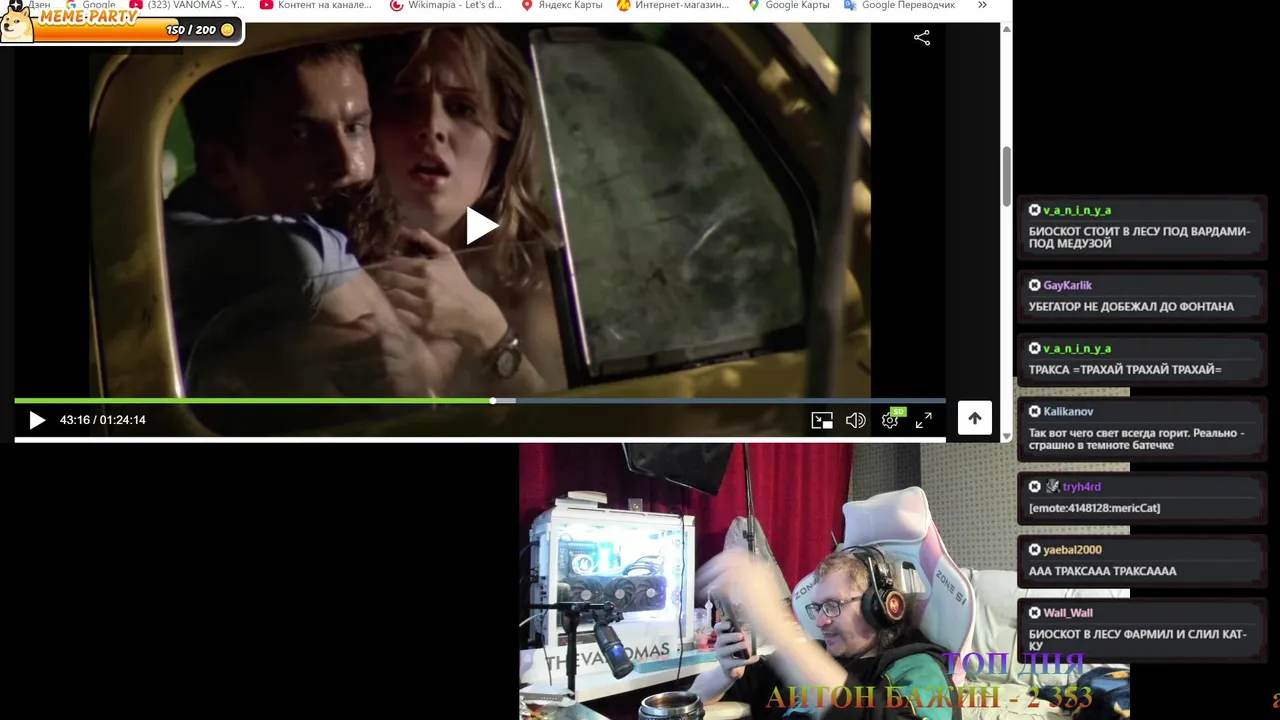Click the badge icon beside tryh4rd's name
Screen dimensions: 1280x720
1052,486
